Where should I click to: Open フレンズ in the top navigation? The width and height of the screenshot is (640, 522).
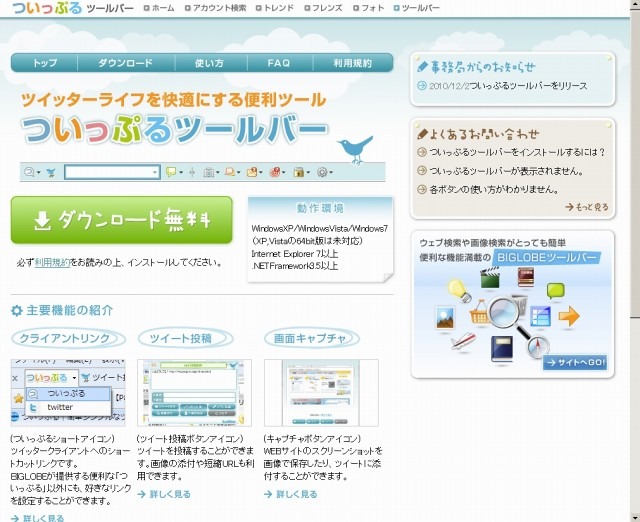tap(323, 8)
